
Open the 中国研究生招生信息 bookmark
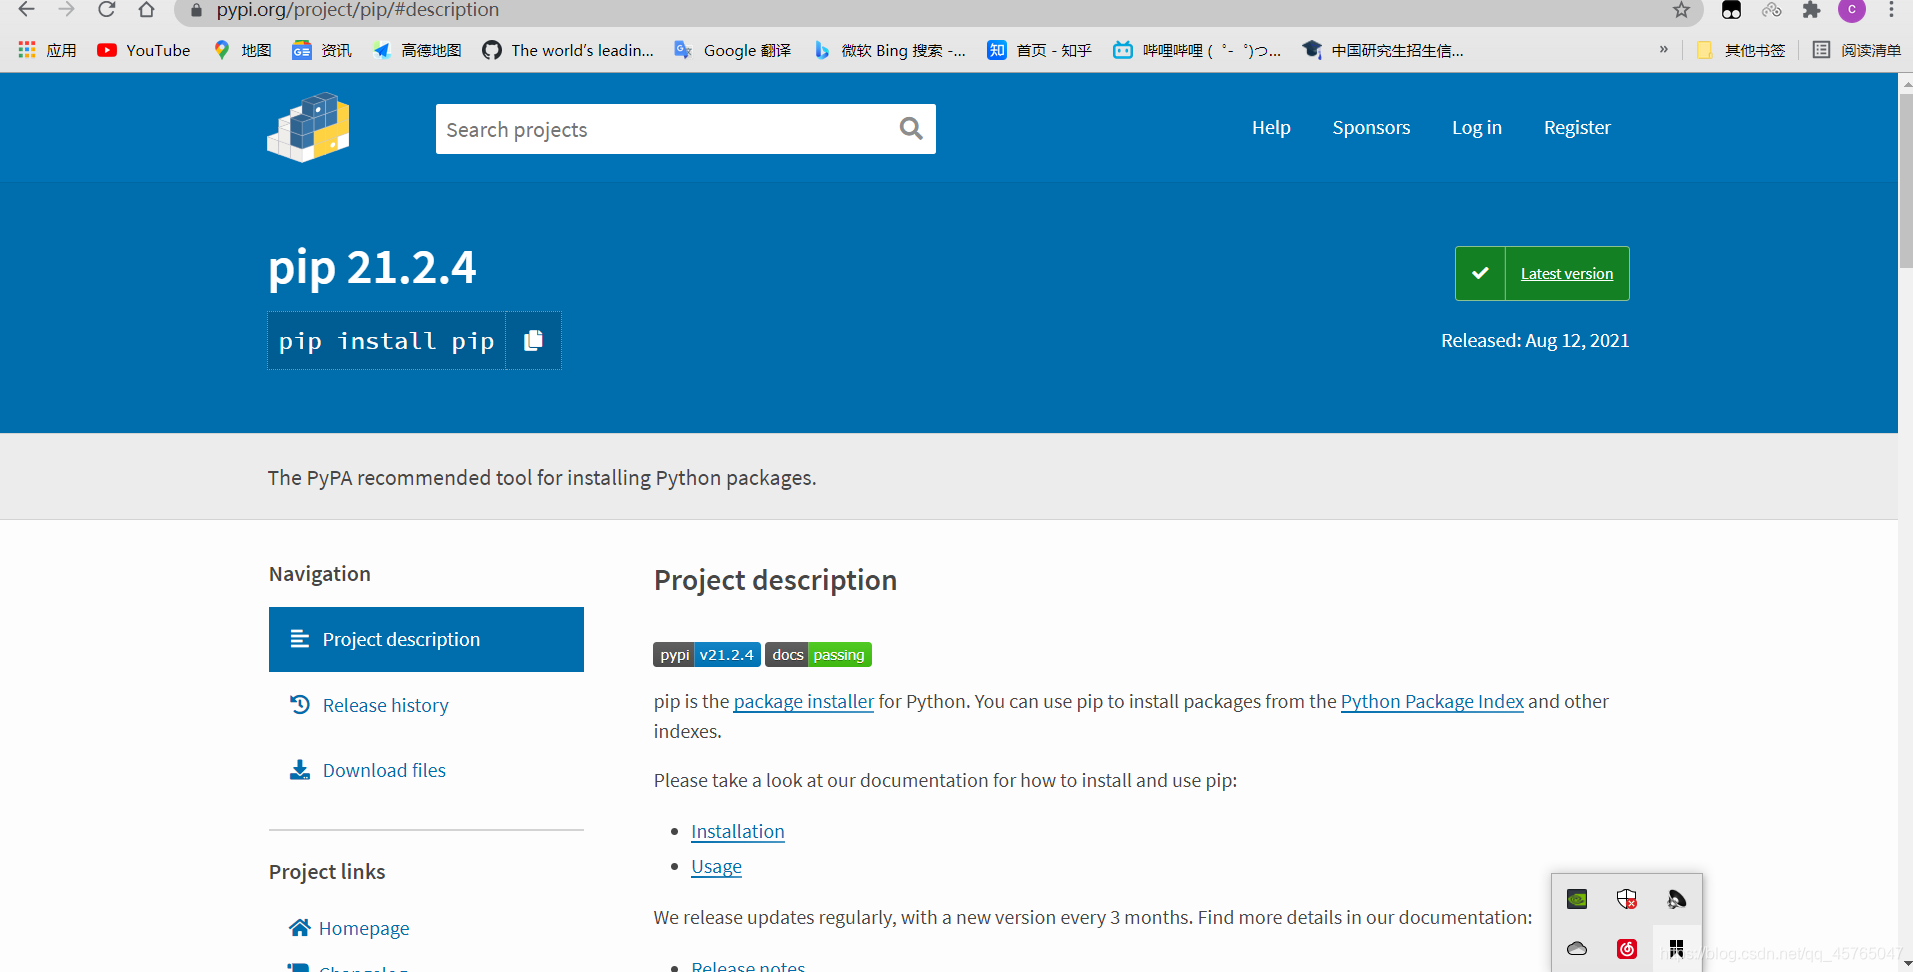click(x=1383, y=50)
